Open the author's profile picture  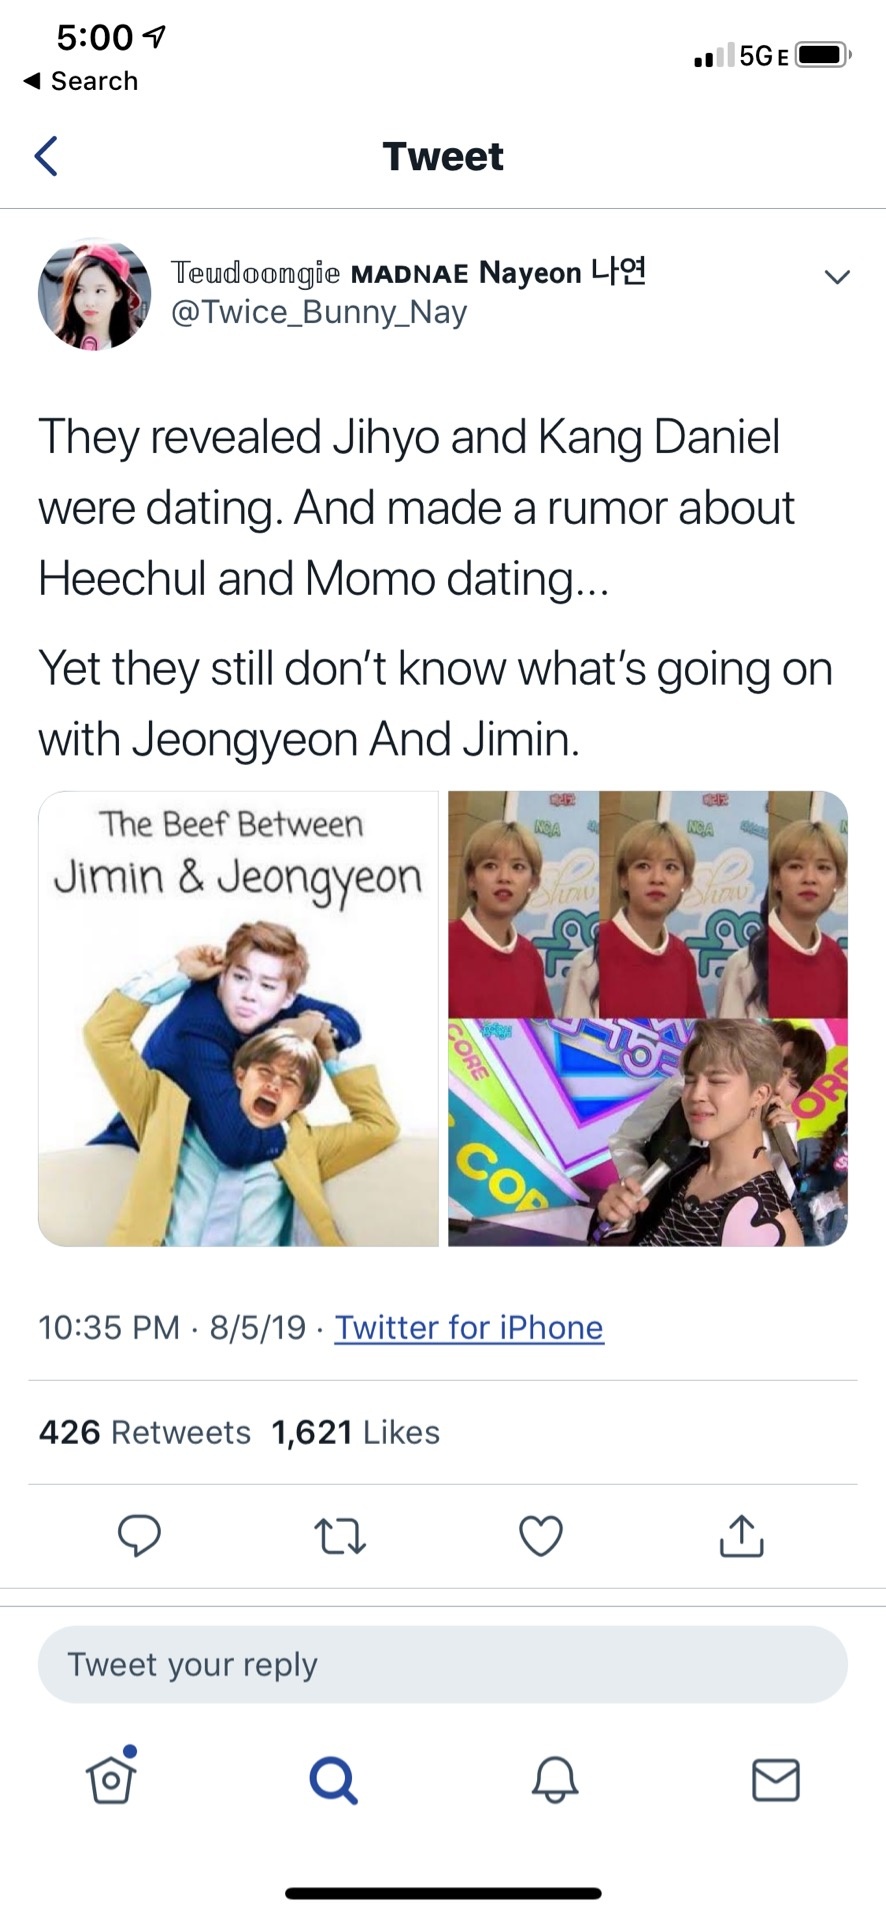[x=94, y=294]
